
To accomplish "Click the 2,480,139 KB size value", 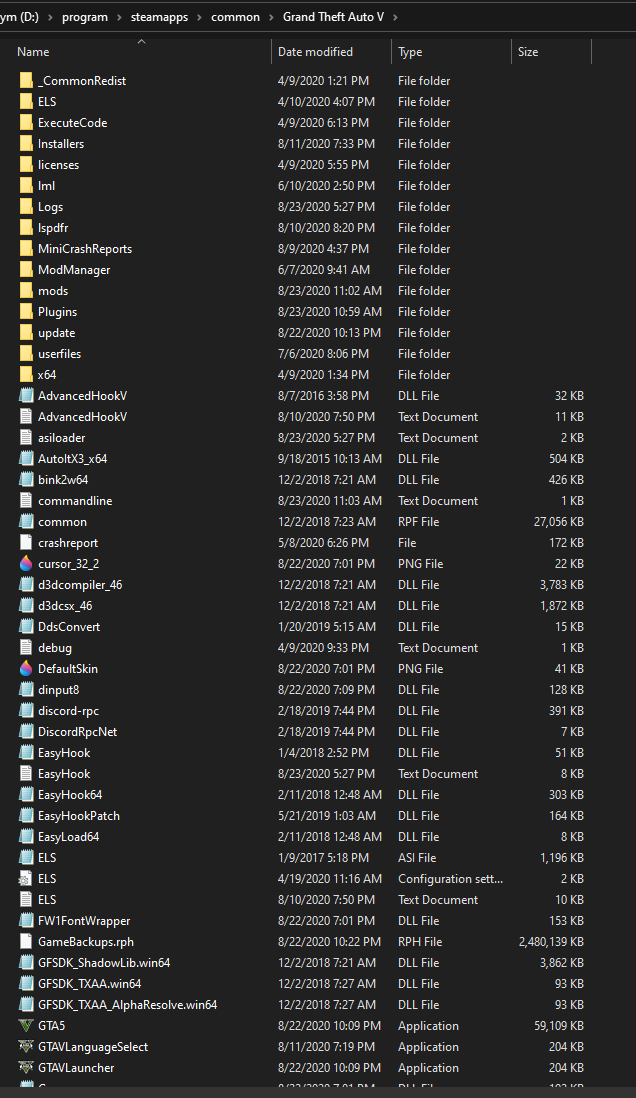I will [x=551, y=942].
